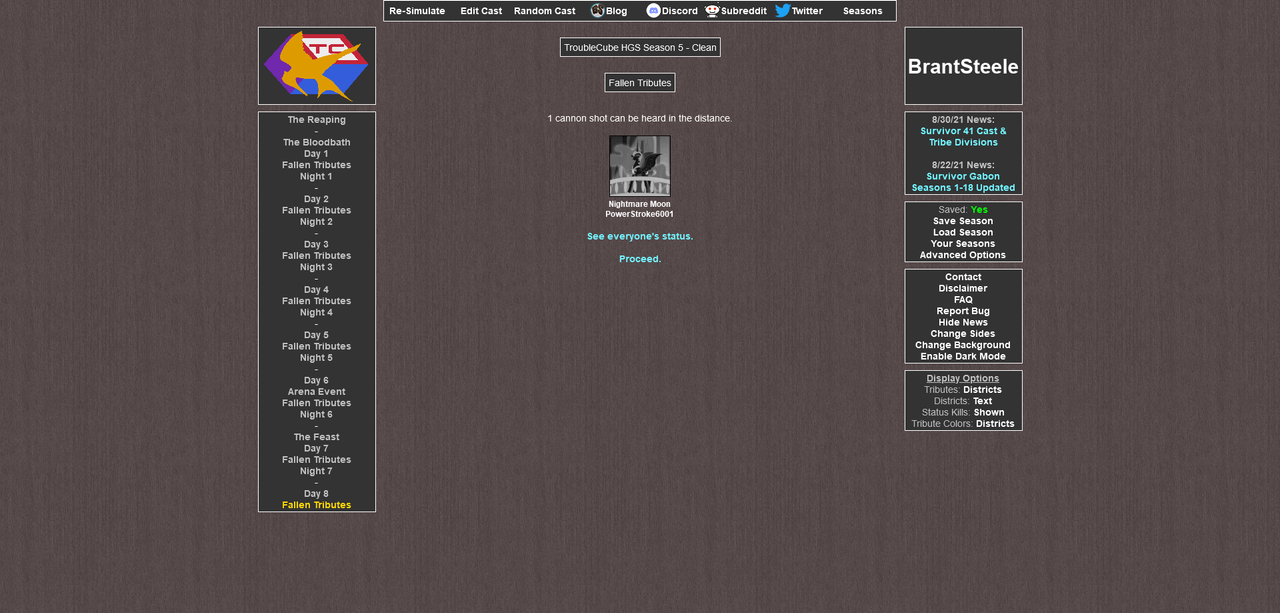
Task: Open Survivor 41 Cast & Tribe Divisions news
Action: point(963,137)
